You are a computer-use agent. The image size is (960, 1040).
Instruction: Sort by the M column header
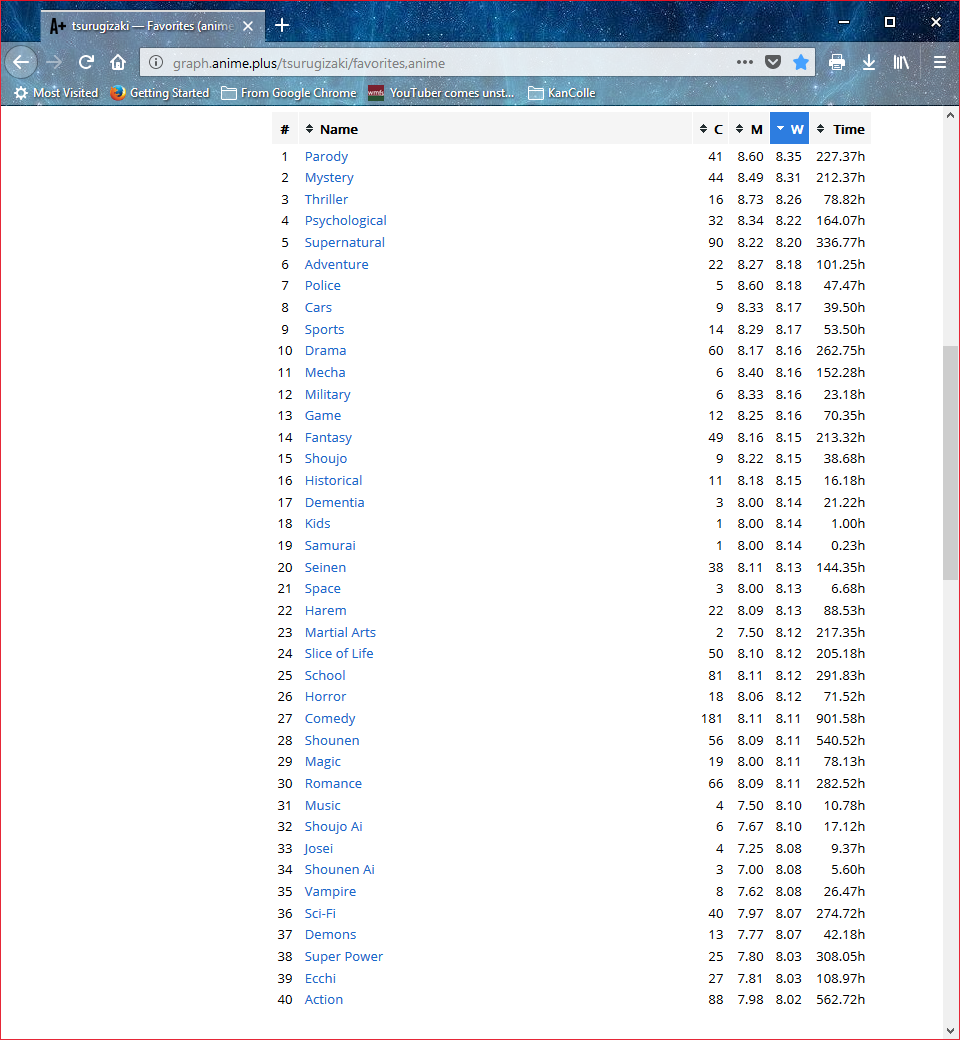pyautogui.click(x=750, y=129)
